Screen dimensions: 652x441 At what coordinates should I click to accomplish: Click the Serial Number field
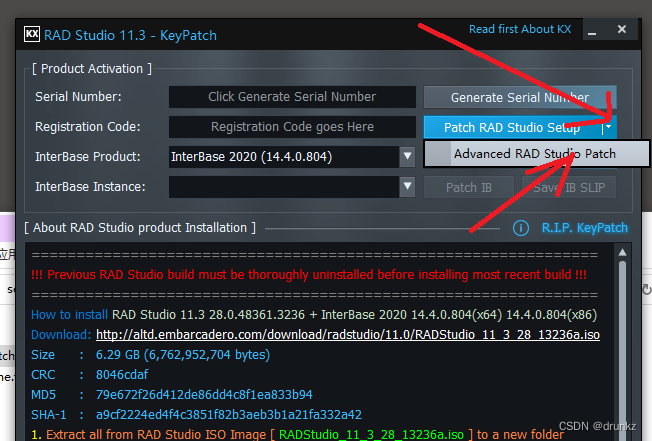point(292,97)
